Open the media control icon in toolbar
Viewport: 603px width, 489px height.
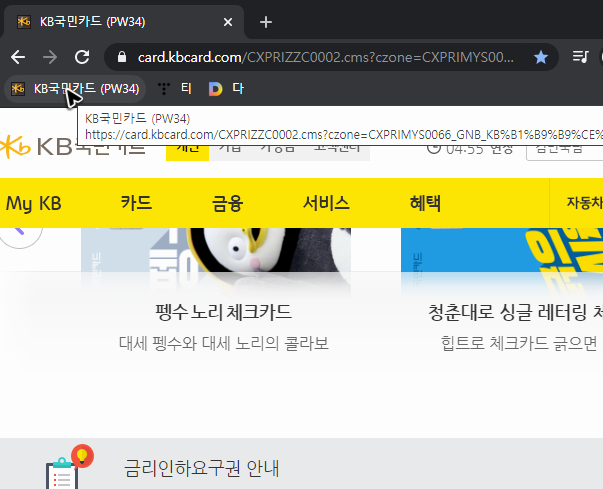(x=580, y=57)
